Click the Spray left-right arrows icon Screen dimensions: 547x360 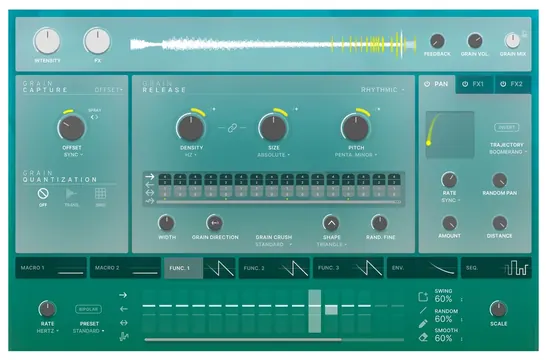(94, 117)
